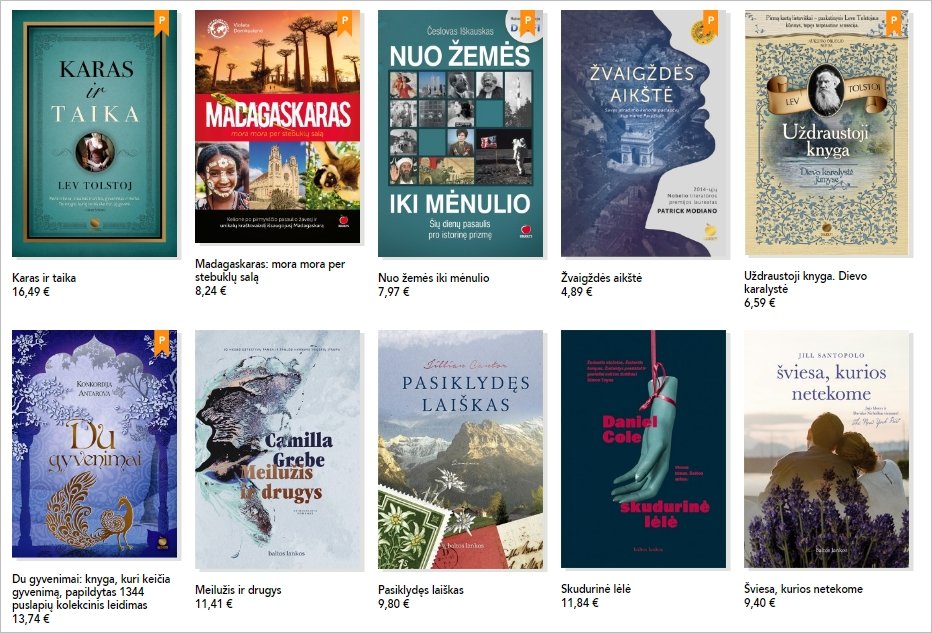
Task: Open the Žvaigždės aikštė cover thumbnail
Action: pyautogui.click(x=644, y=133)
